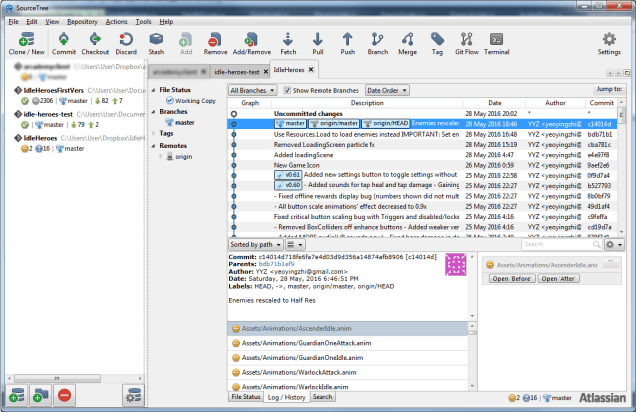This screenshot has height=412, width=636.
Task: Open the Sorted by path dropdown
Action: (x=254, y=243)
